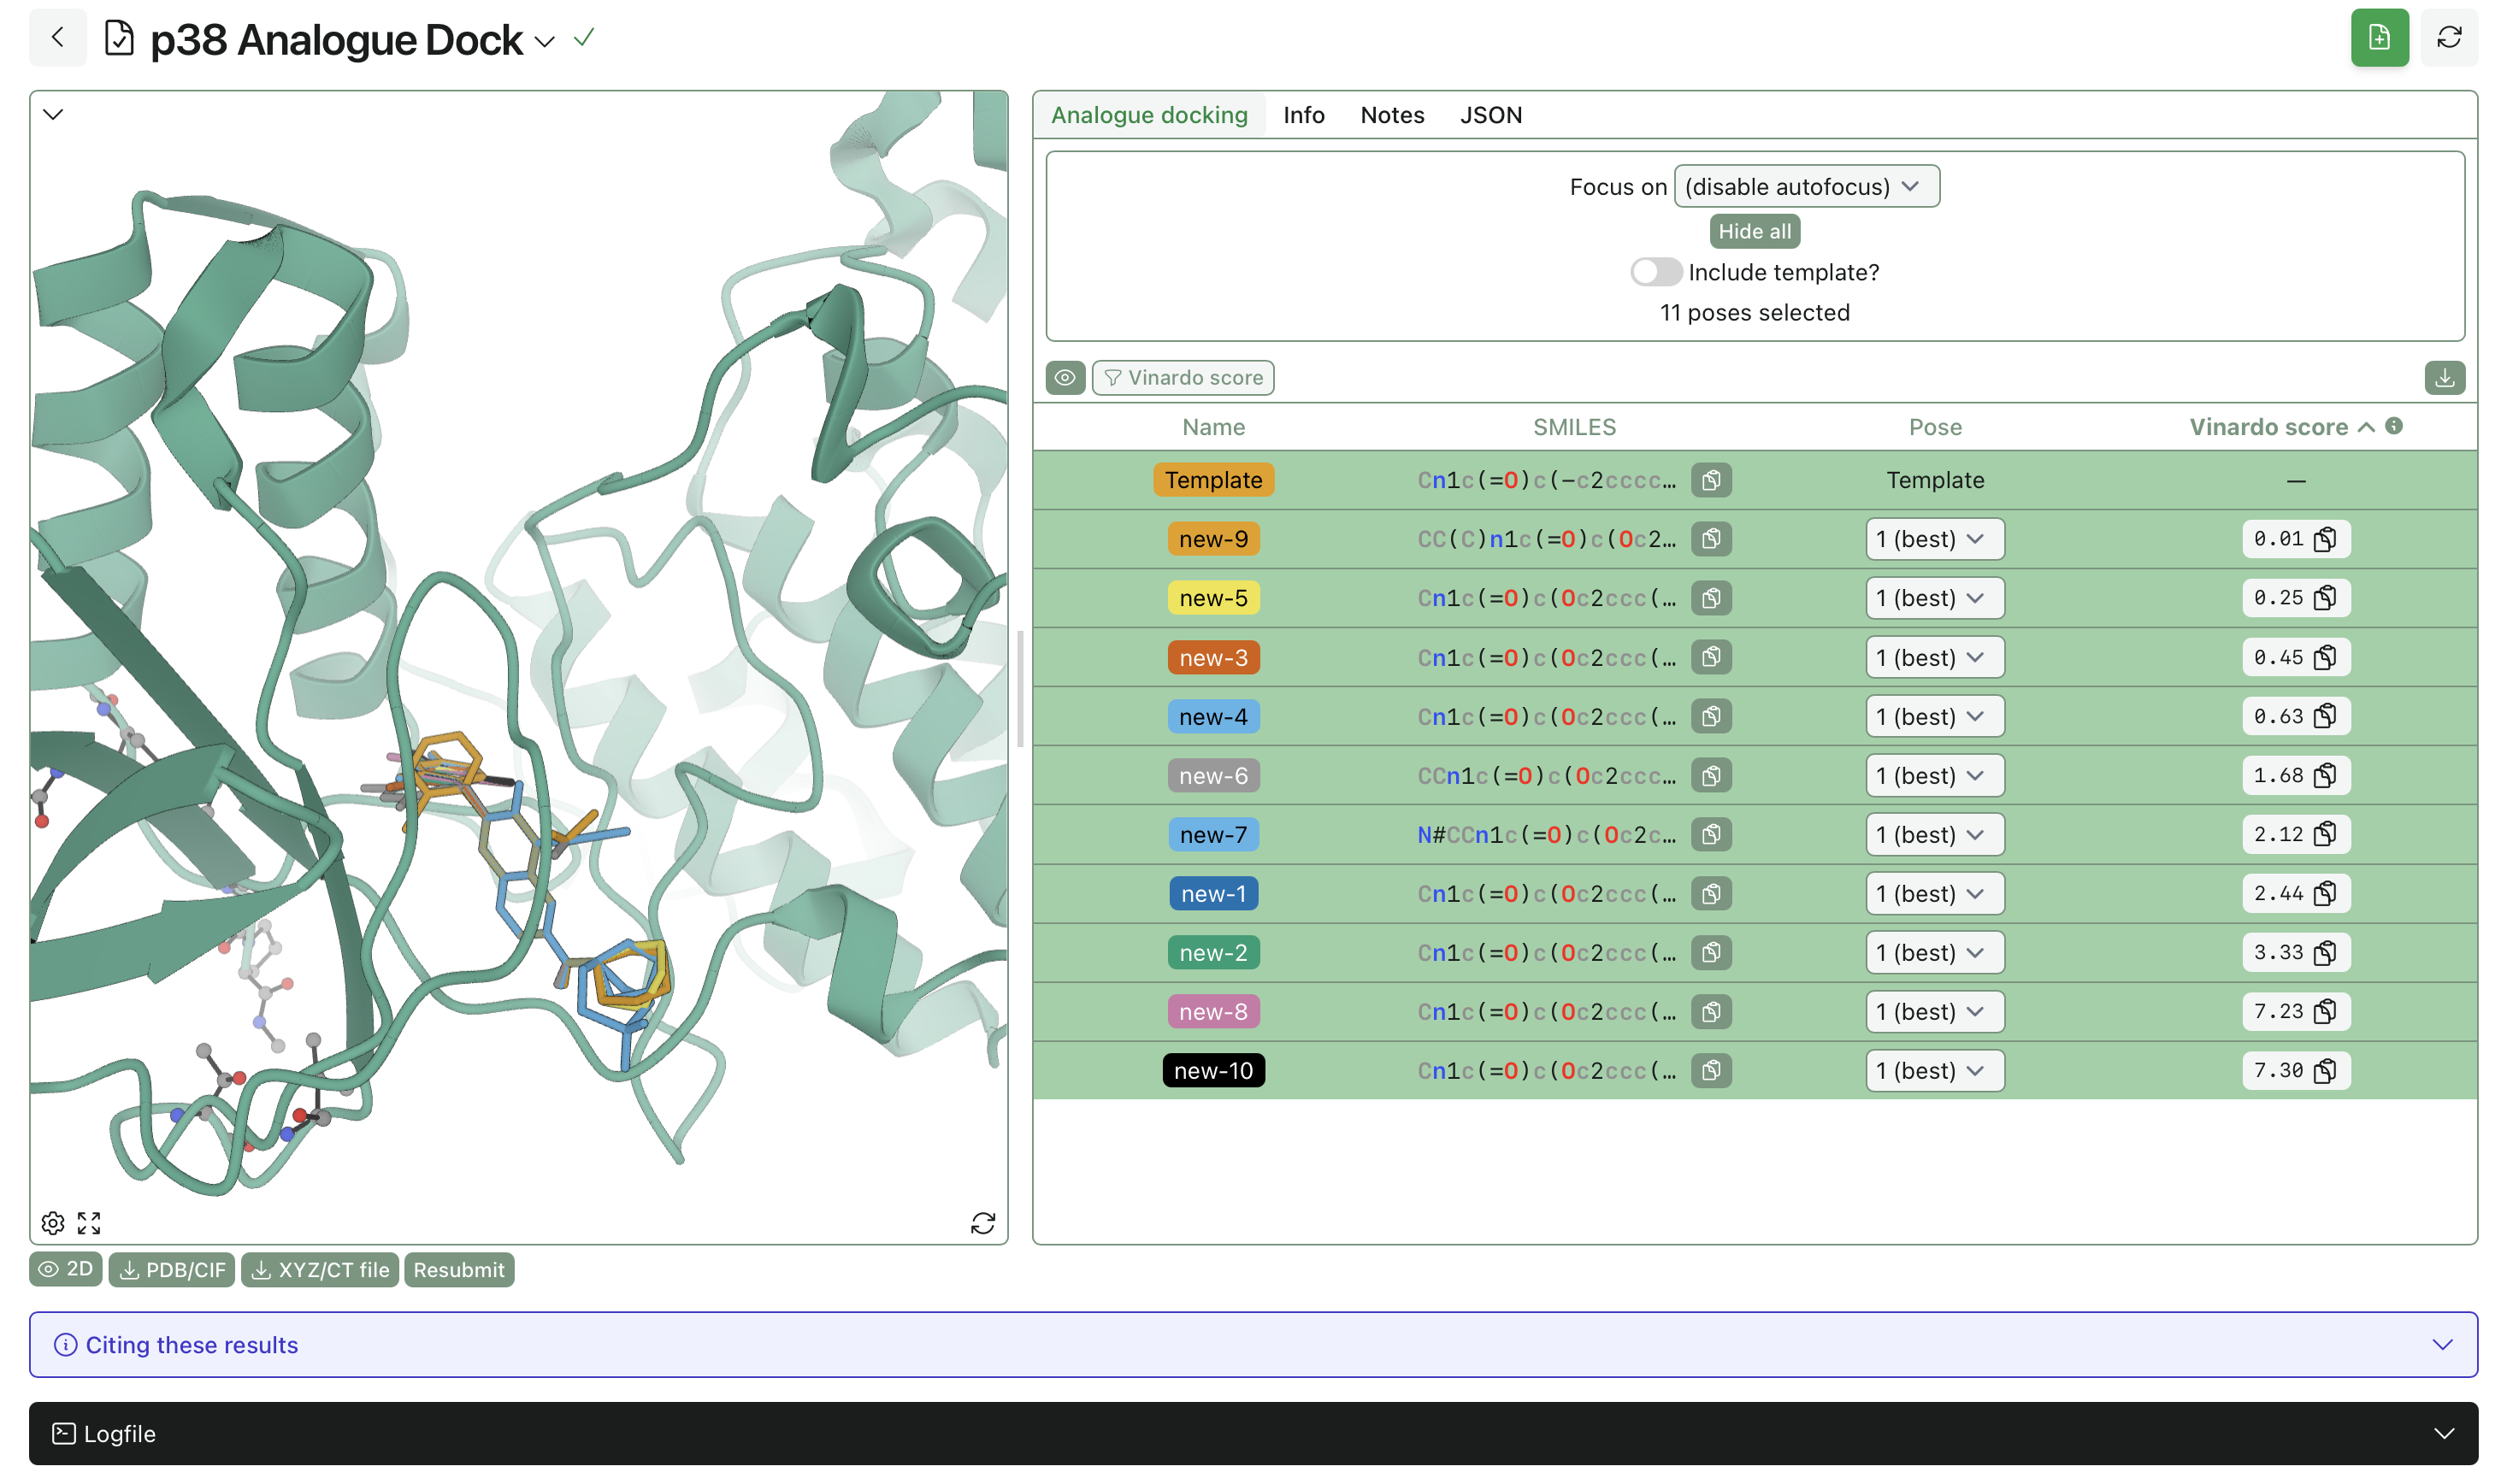Copy the Template SMILES string

coord(1711,480)
